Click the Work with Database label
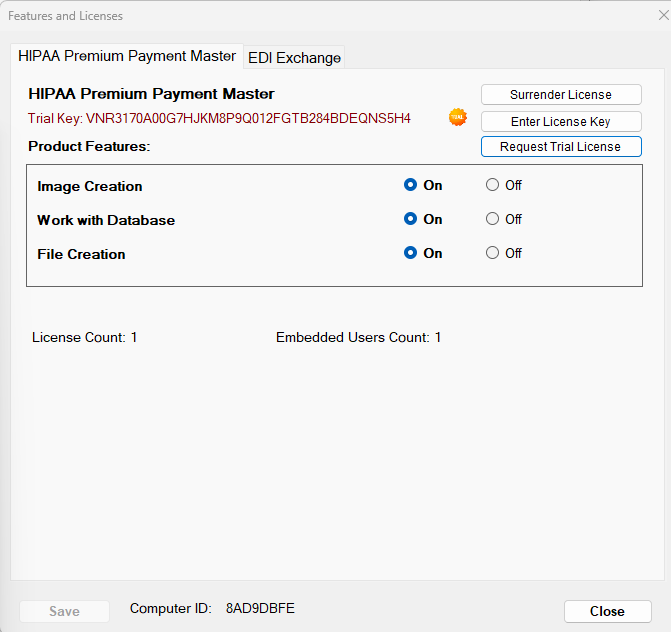Viewport: 671px width, 632px height. [x=106, y=220]
